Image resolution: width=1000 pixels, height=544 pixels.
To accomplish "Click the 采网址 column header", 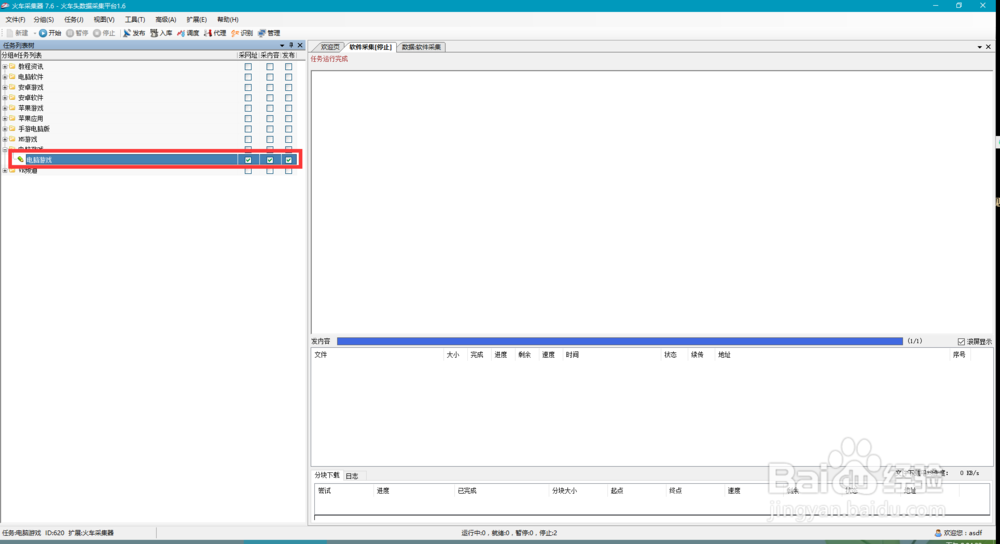I will pos(248,55).
